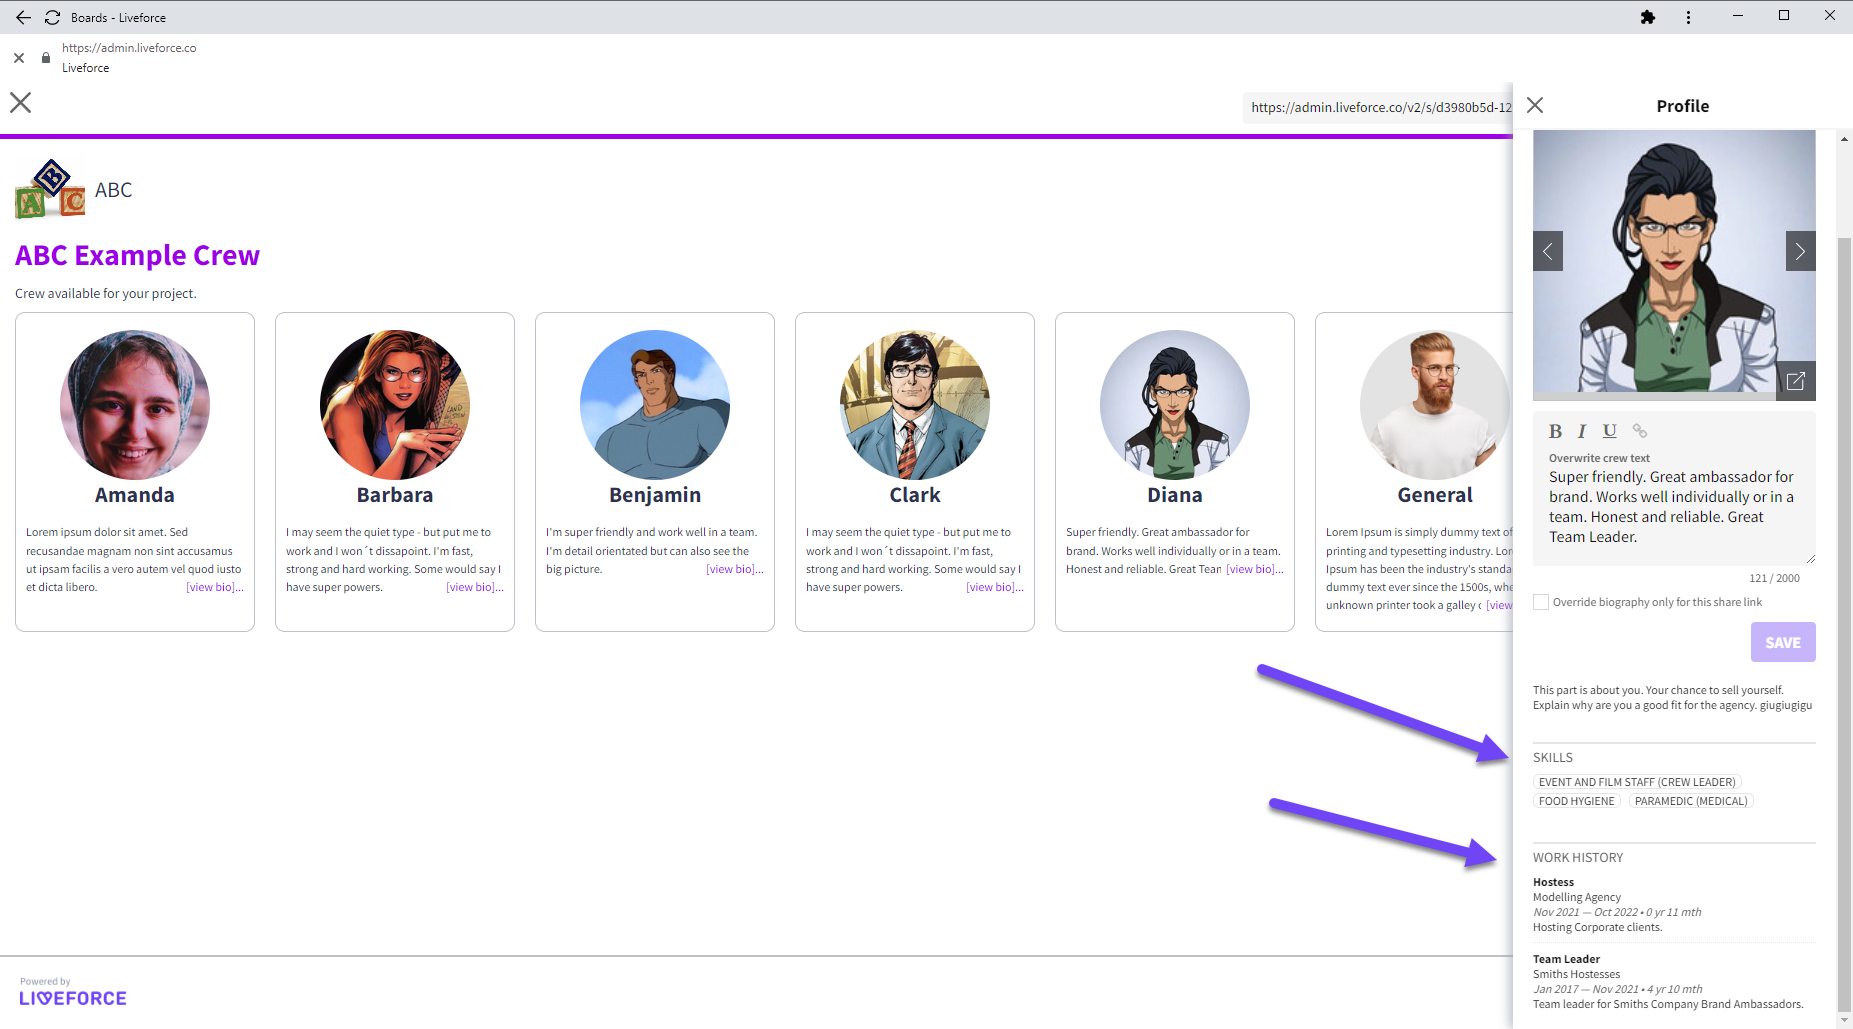The width and height of the screenshot is (1853, 1029).
Task: Close the Profile side panel
Action: (1535, 105)
